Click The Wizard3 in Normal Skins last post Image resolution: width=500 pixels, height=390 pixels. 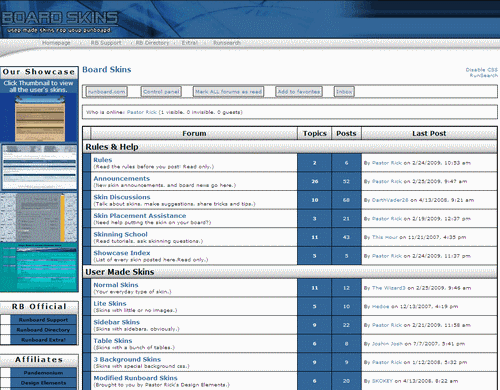click(389, 288)
